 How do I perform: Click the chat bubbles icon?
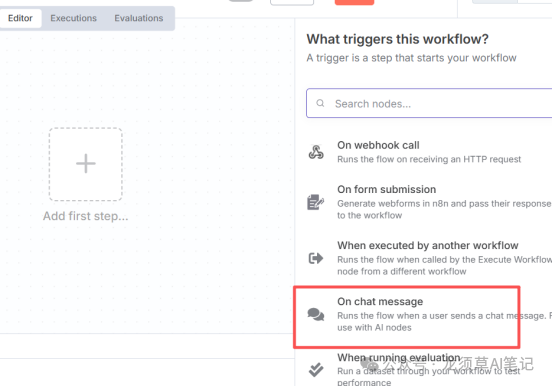(316, 314)
